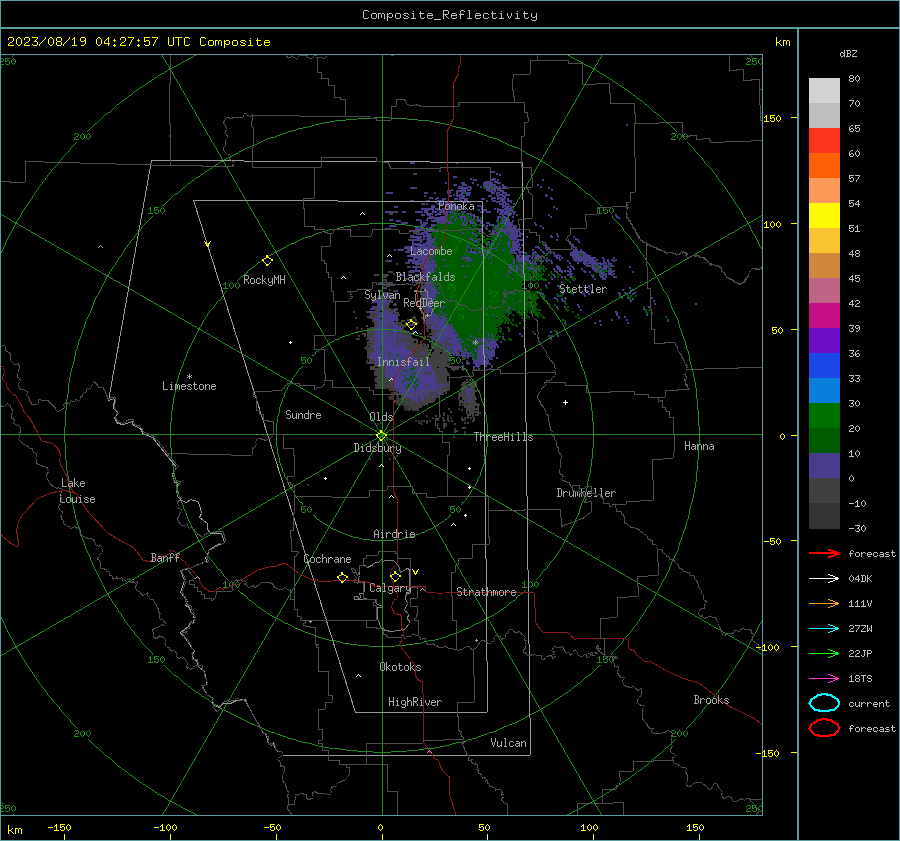Click the Hanna label
Image resolution: width=900 pixels, height=841 pixels.
coord(699,446)
